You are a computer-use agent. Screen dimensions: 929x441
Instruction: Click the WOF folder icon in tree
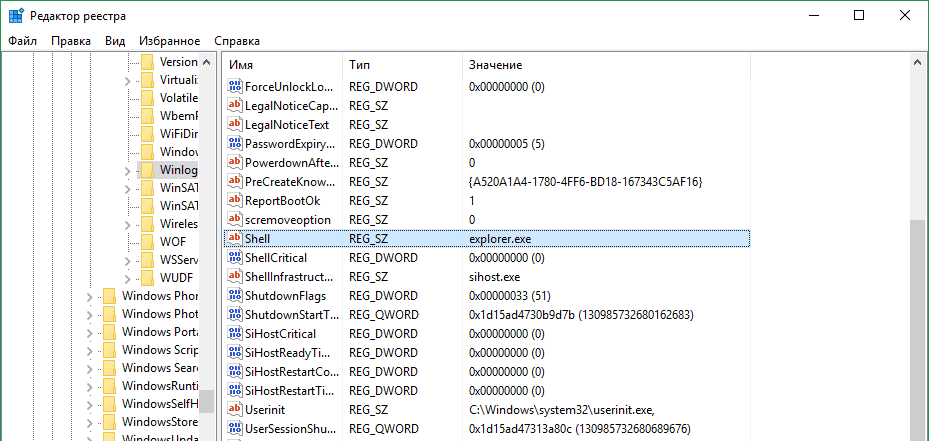[x=148, y=242]
